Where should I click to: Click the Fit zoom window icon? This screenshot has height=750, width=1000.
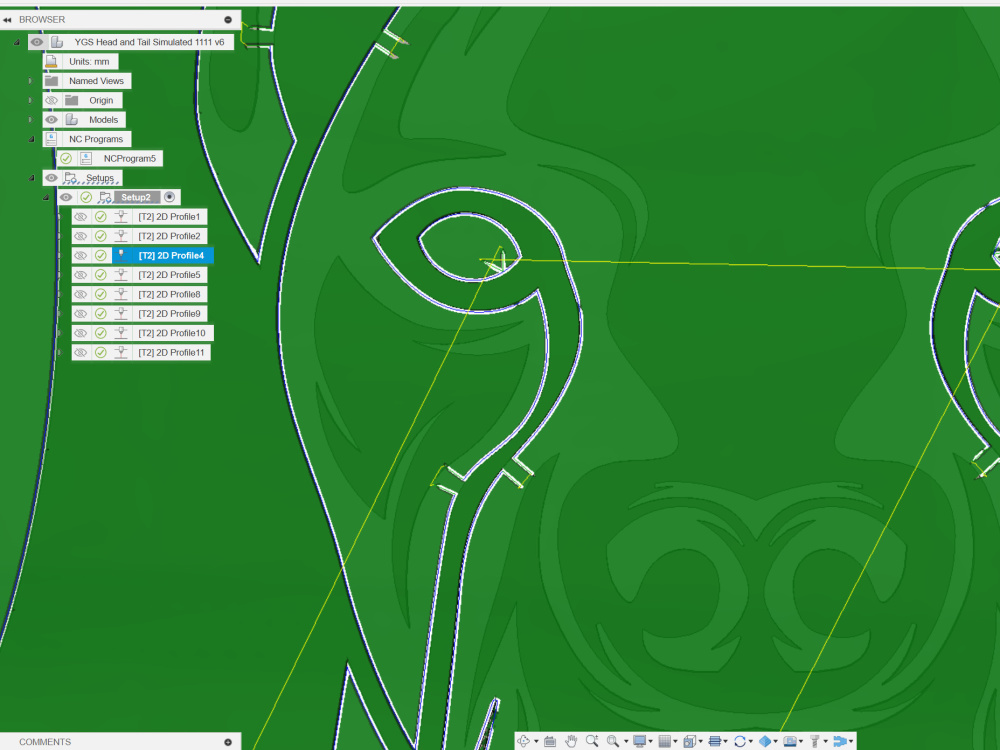pyautogui.click(x=613, y=741)
